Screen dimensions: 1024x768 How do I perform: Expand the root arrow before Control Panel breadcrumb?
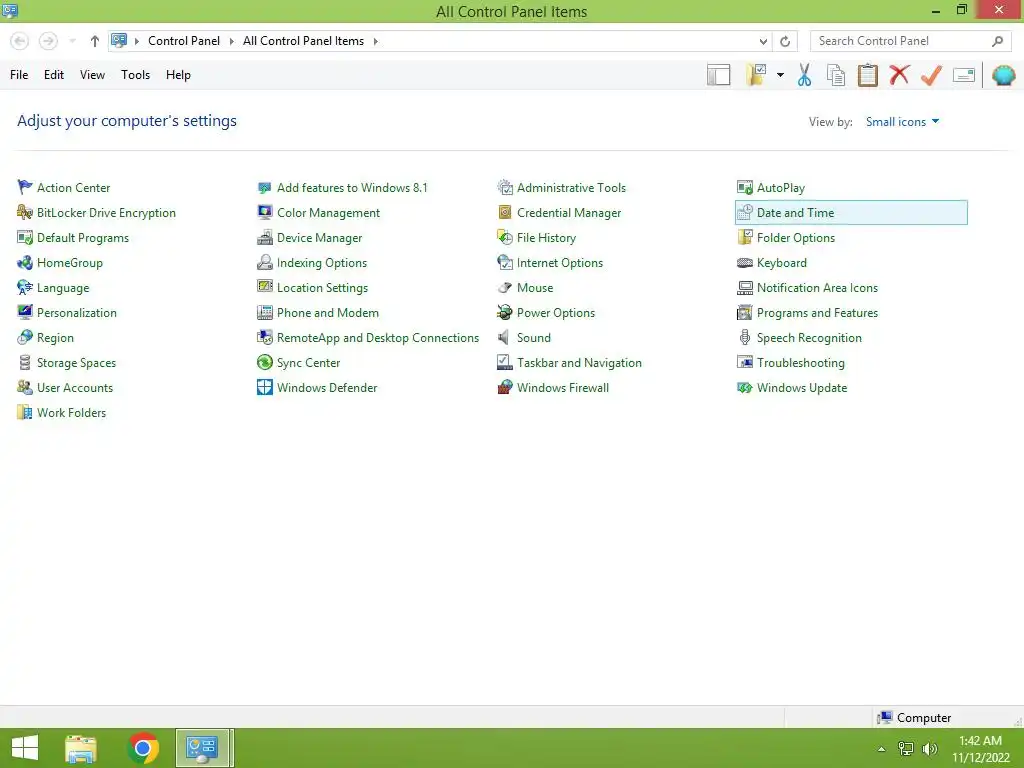coord(136,41)
